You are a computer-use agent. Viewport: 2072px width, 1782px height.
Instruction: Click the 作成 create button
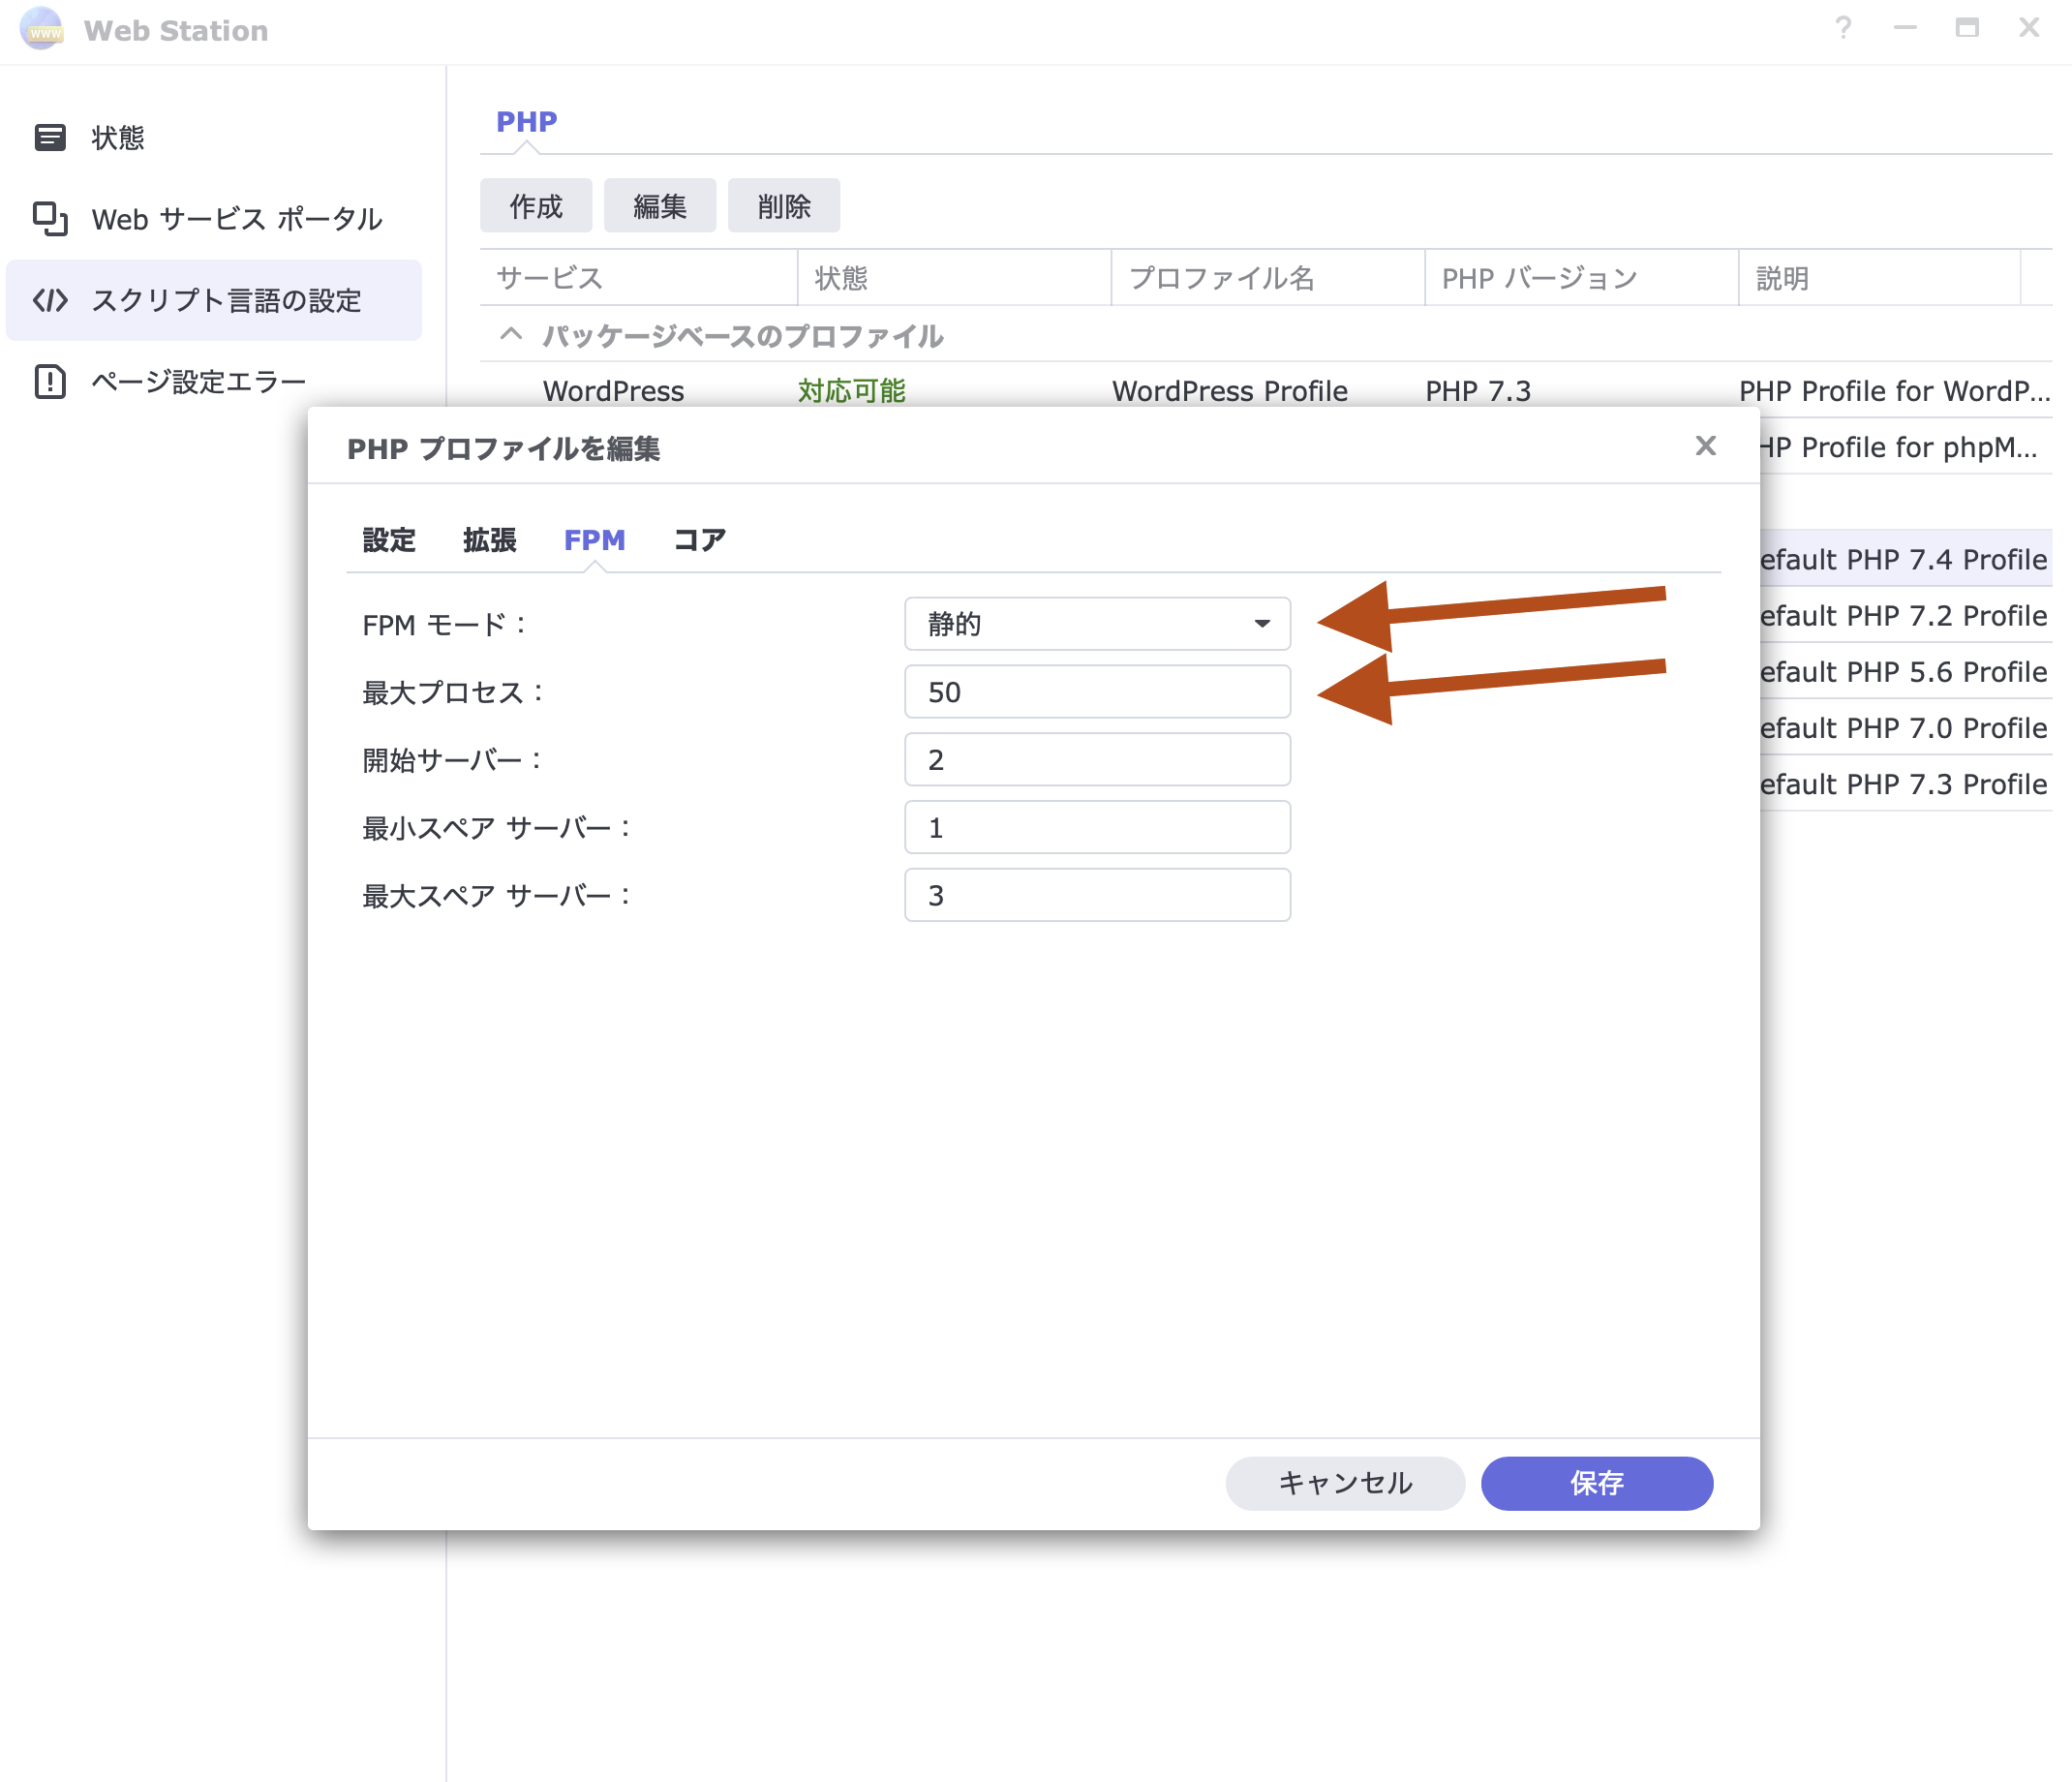pyautogui.click(x=536, y=206)
